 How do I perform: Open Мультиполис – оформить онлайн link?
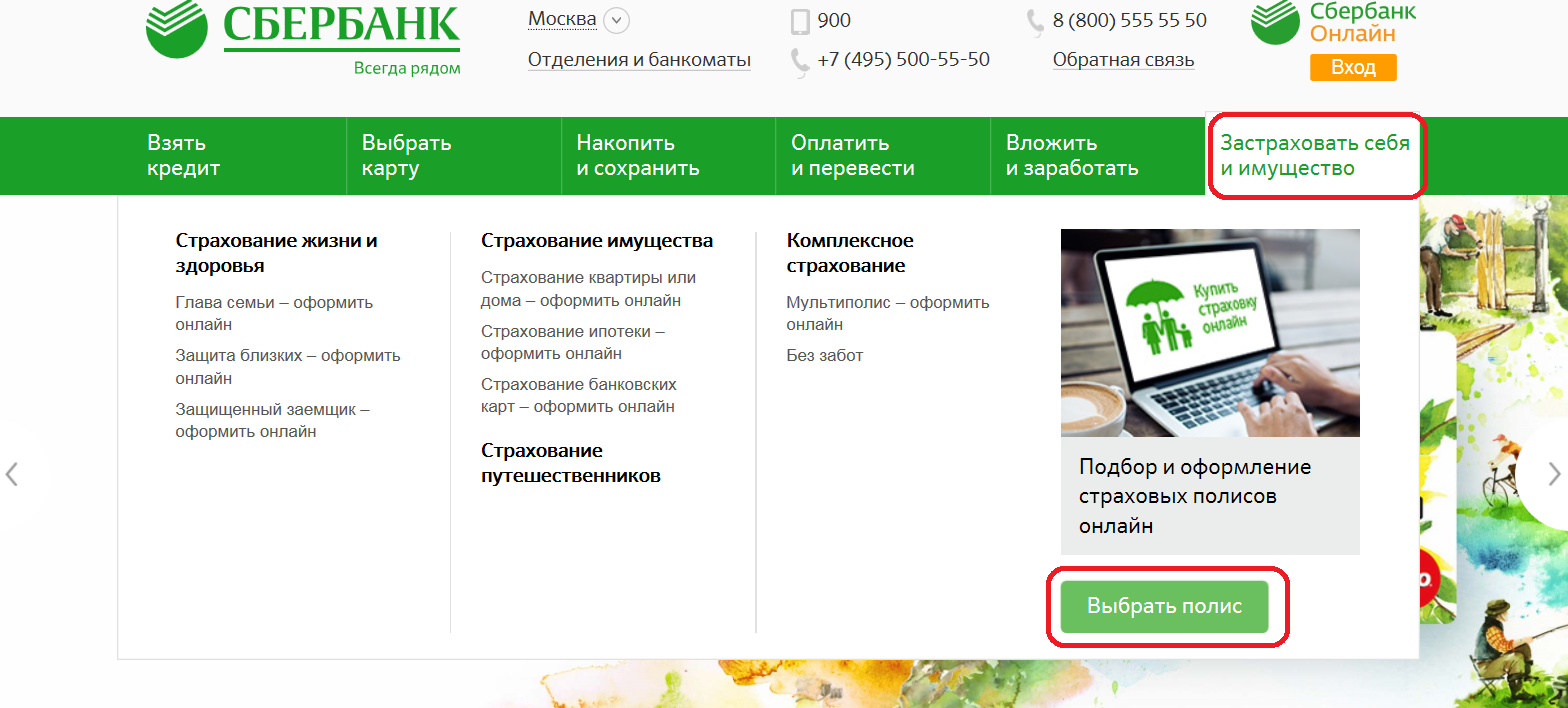pyautogui.click(x=888, y=313)
